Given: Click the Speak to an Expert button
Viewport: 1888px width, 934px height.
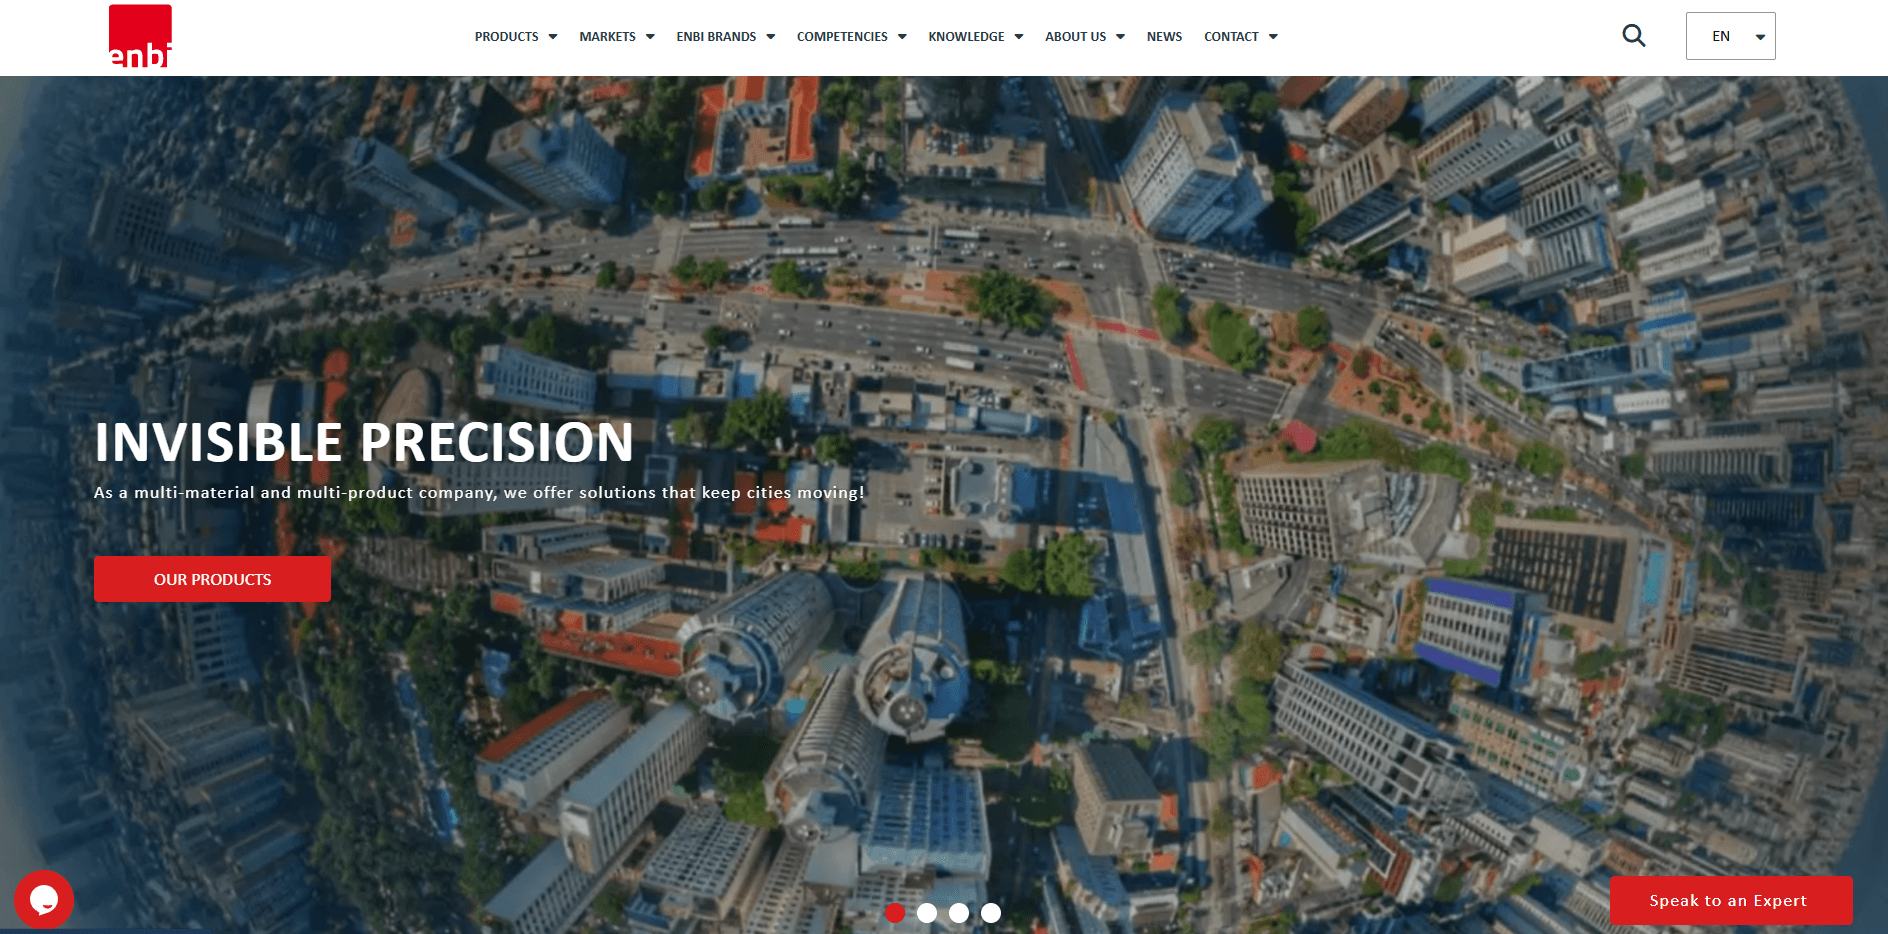Looking at the screenshot, I should 1730,900.
